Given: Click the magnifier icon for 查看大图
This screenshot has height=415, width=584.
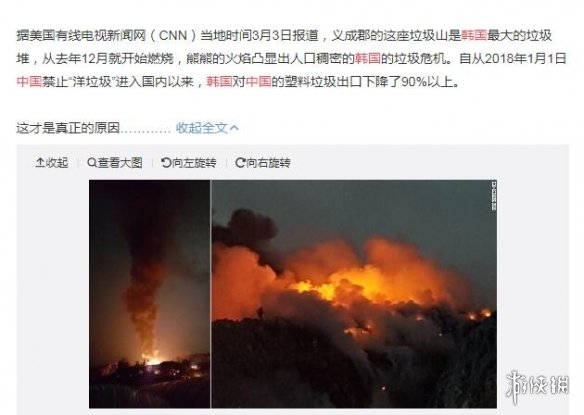Looking at the screenshot, I should tap(92, 163).
